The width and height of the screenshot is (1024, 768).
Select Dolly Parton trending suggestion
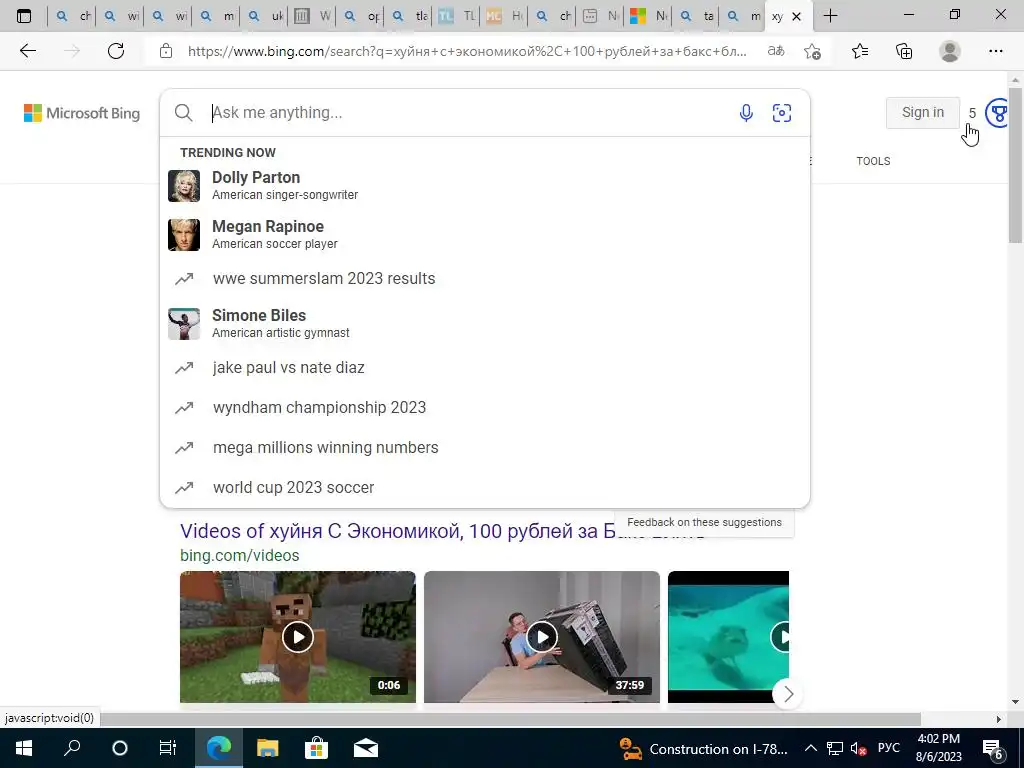[485, 185]
